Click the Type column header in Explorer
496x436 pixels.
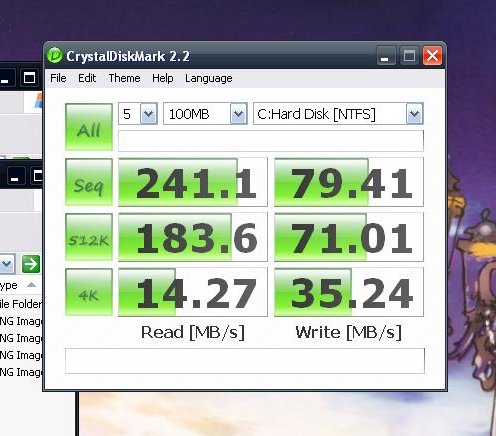tap(18, 285)
